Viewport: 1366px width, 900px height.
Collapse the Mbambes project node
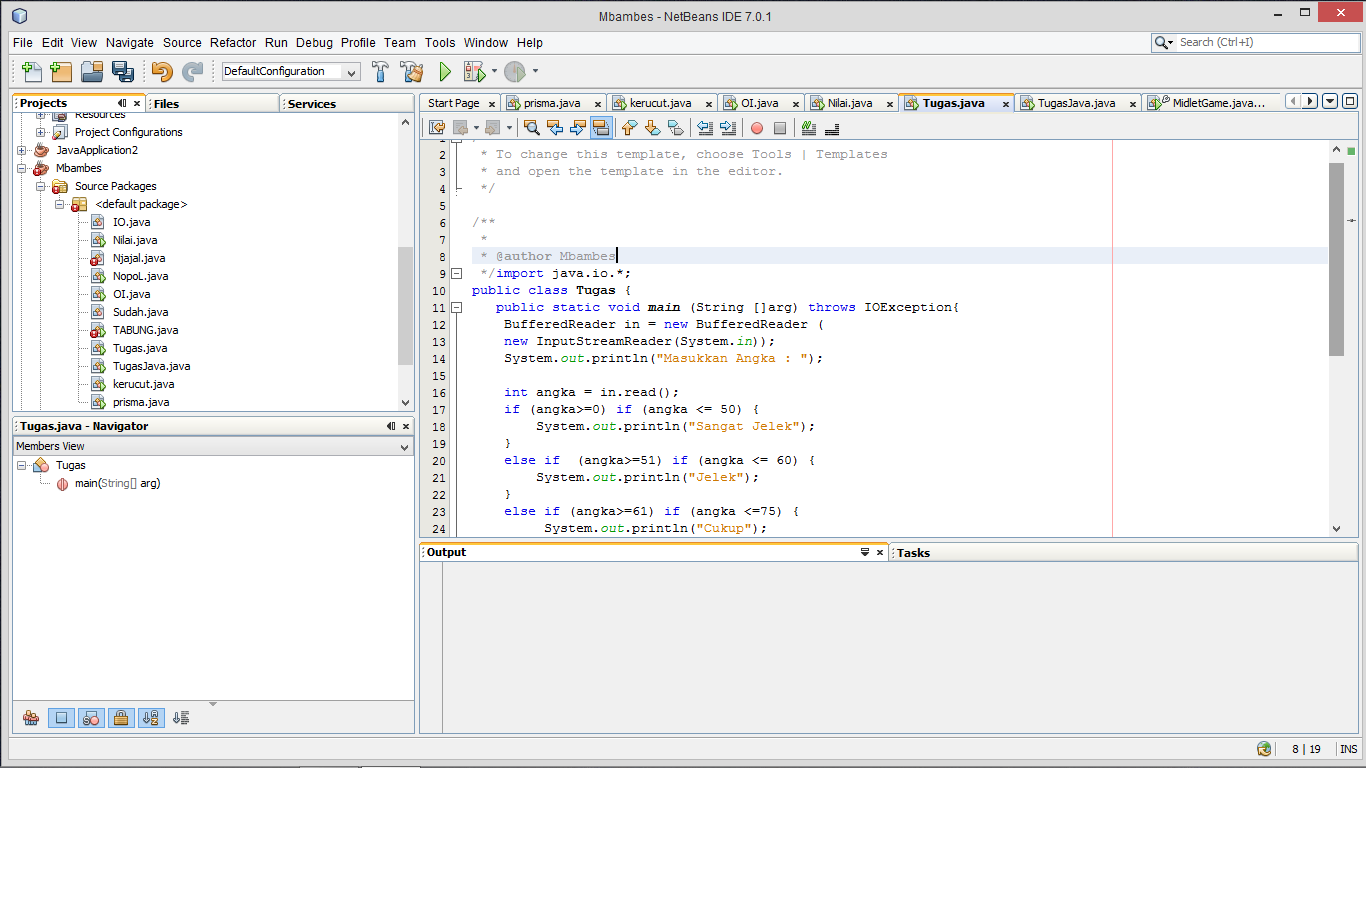22,168
